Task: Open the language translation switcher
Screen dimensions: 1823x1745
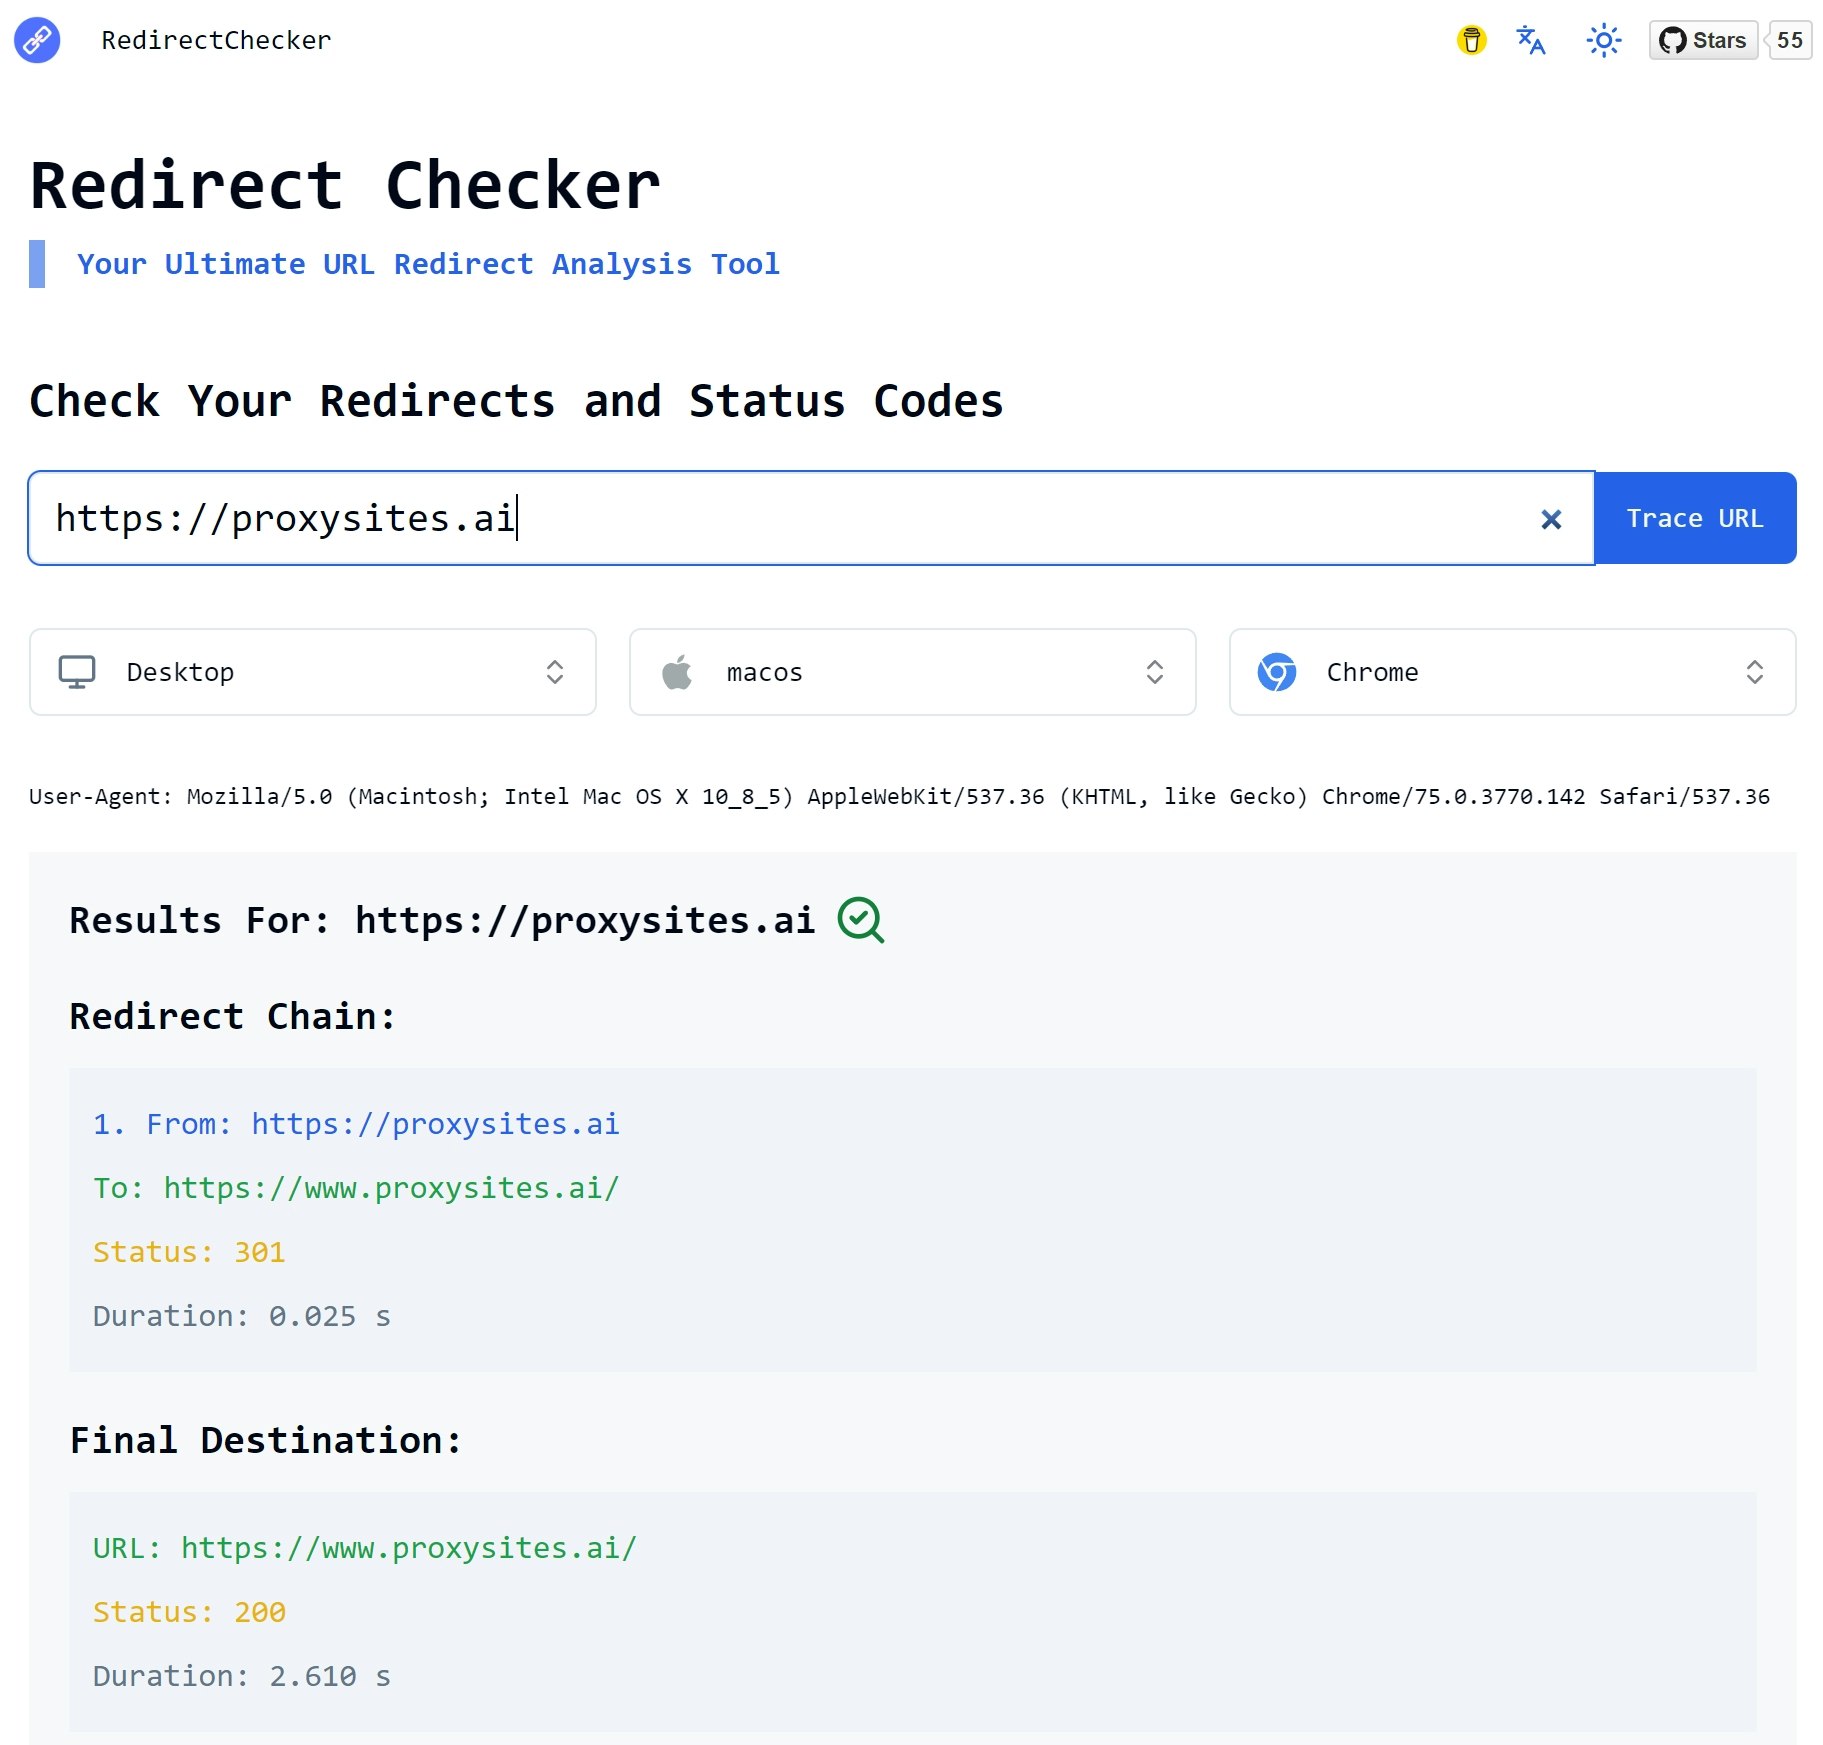Action: tap(1531, 40)
